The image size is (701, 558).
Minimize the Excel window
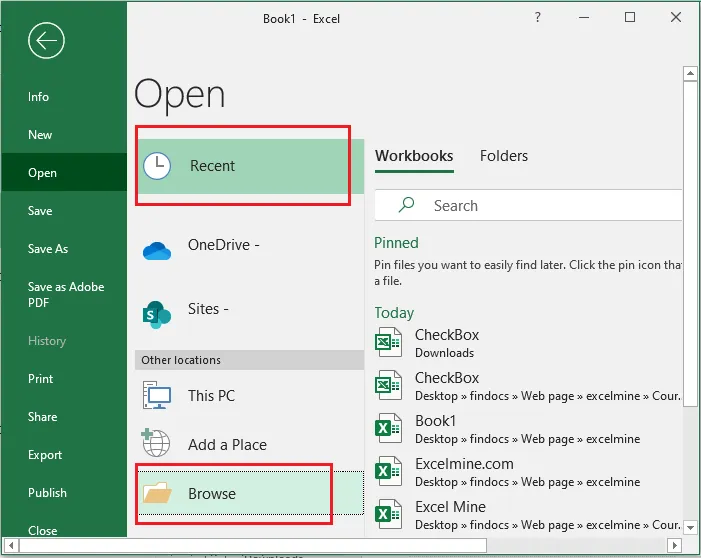584,17
